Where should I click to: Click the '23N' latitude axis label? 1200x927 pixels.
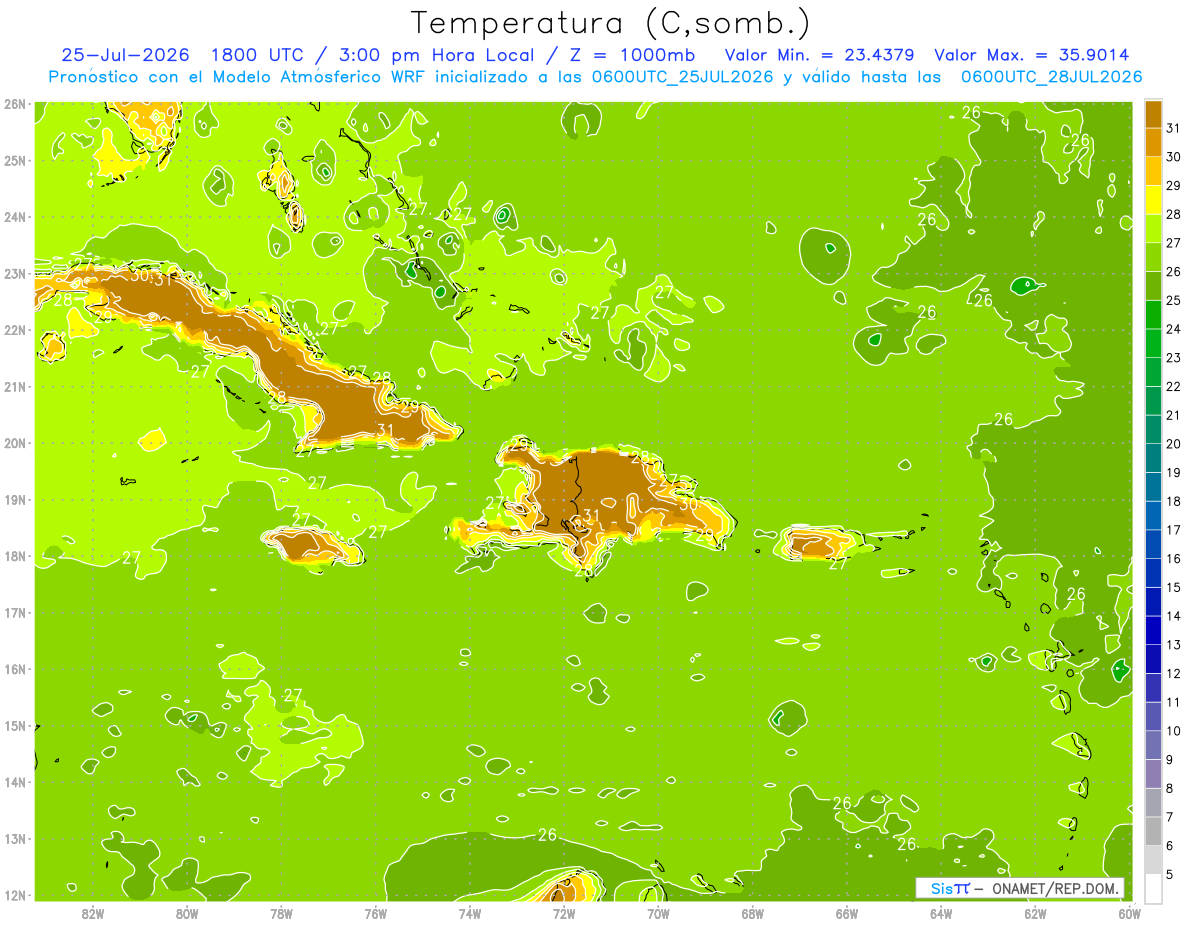pos(14,273)
